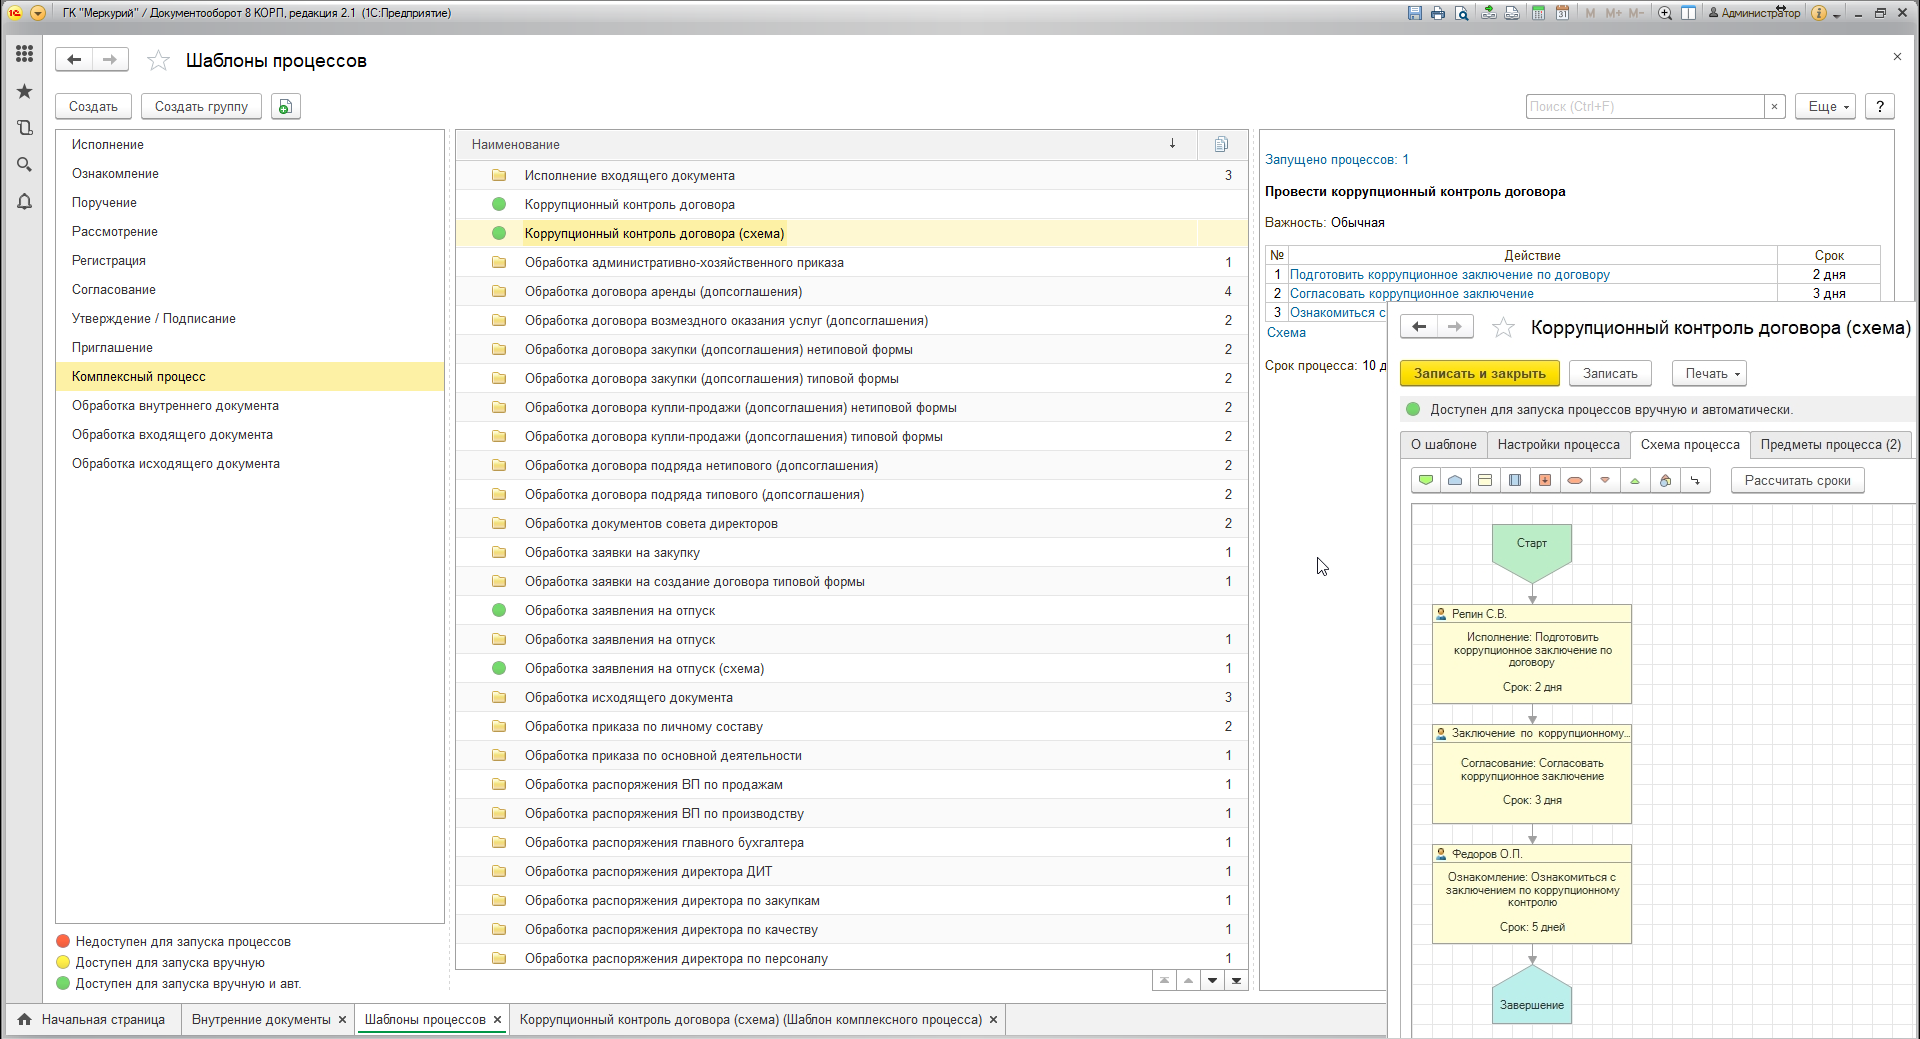Viewport: 1920px width, 1039px height.
Task: Click the Записать button
Action: pos(1610,373)
